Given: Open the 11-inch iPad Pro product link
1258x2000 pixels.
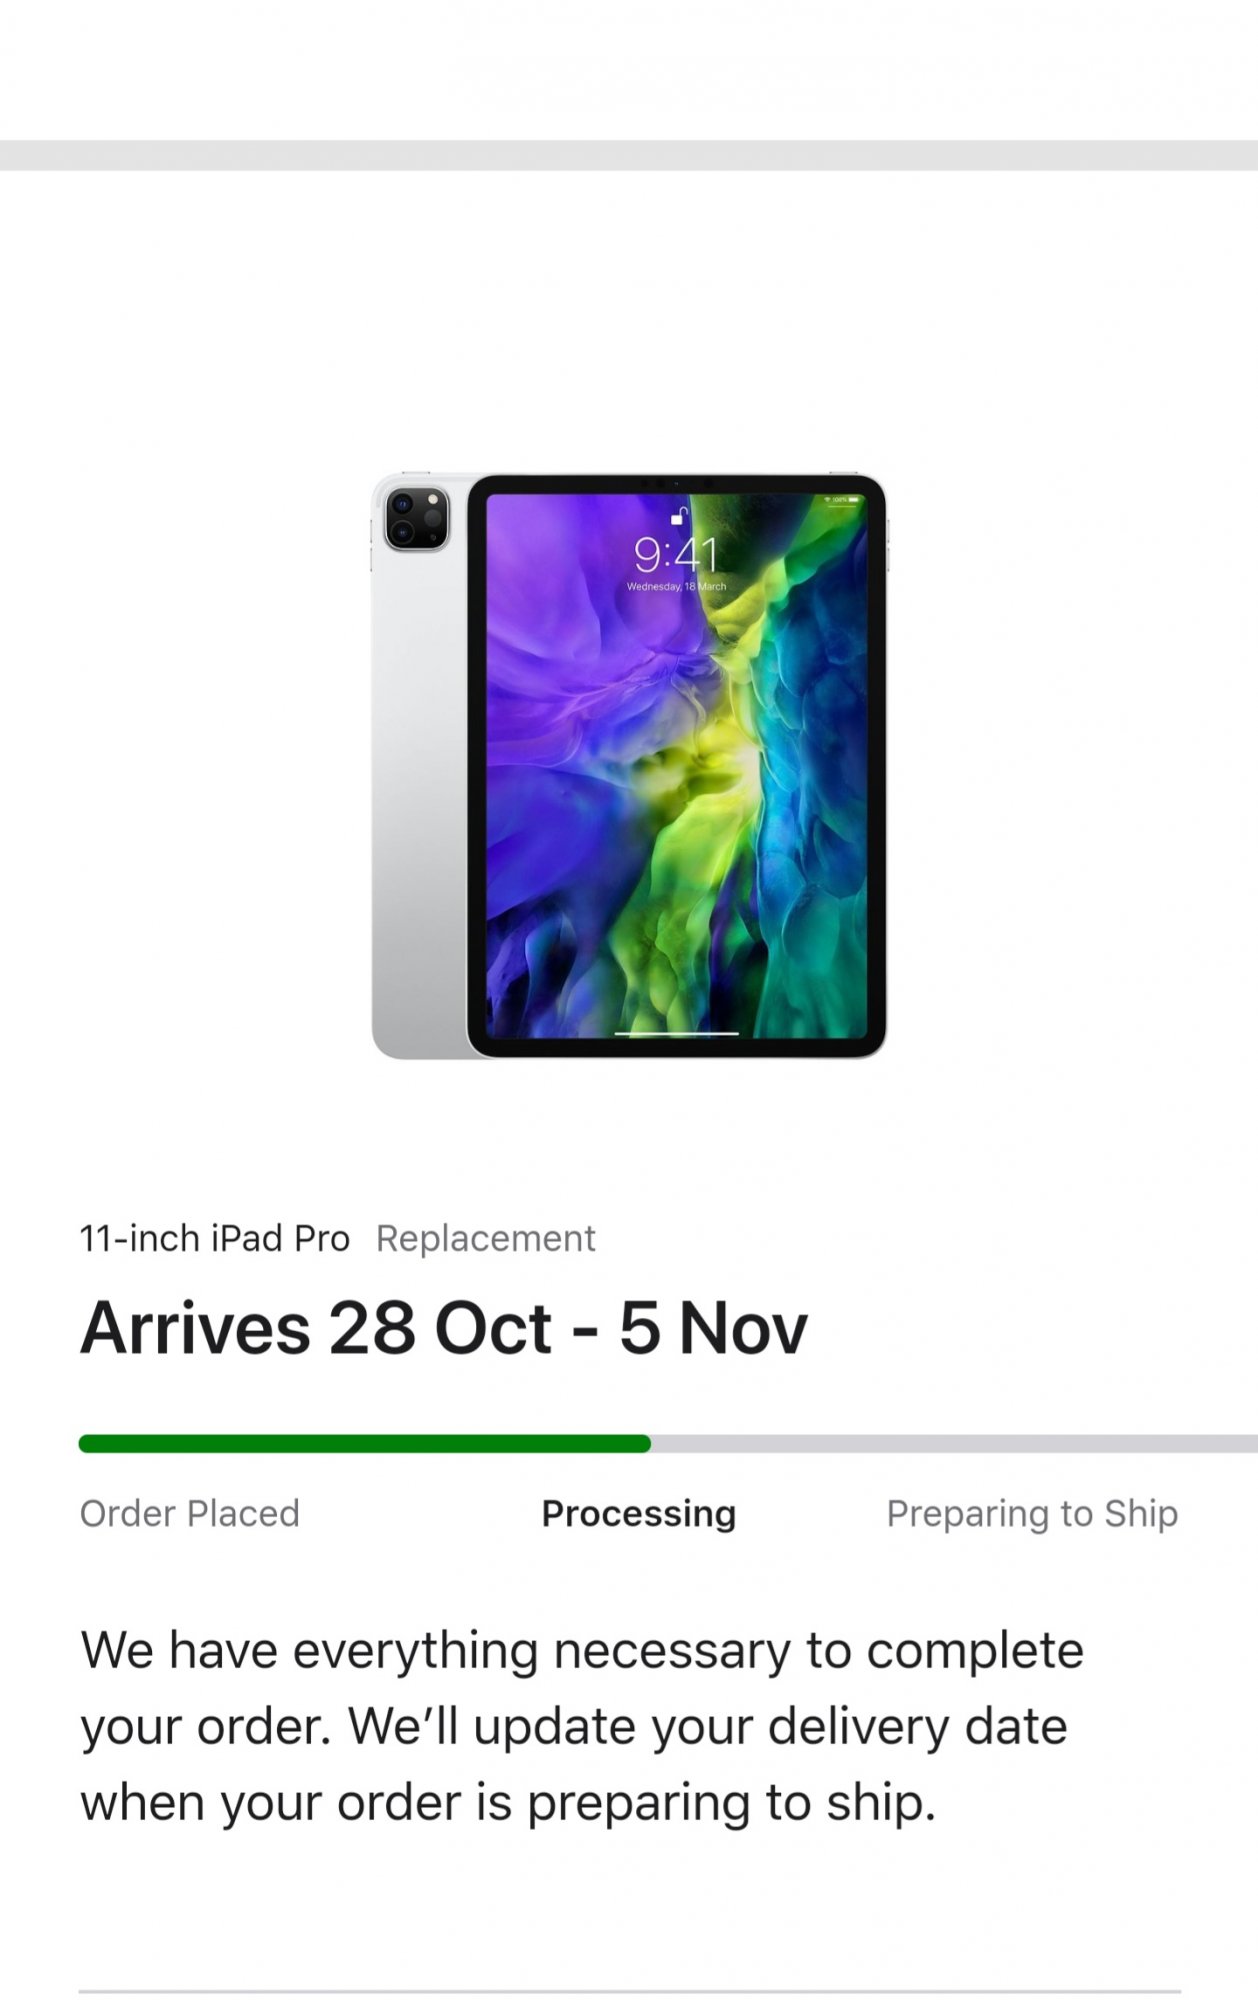Looking at the screenshot, I should [x=215, y=1238].
